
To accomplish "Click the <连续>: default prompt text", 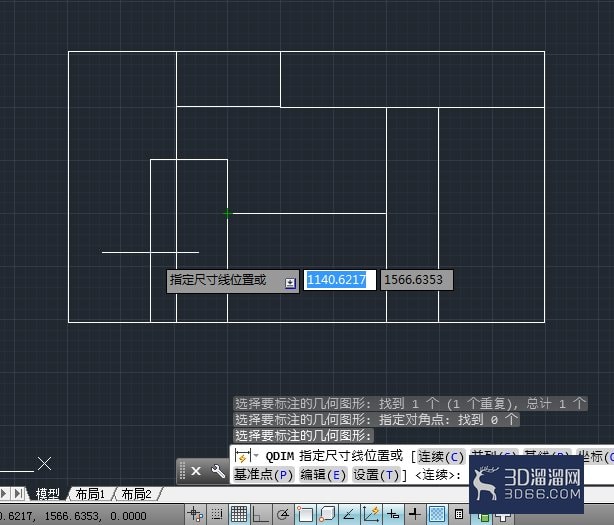I will (438, 475).
